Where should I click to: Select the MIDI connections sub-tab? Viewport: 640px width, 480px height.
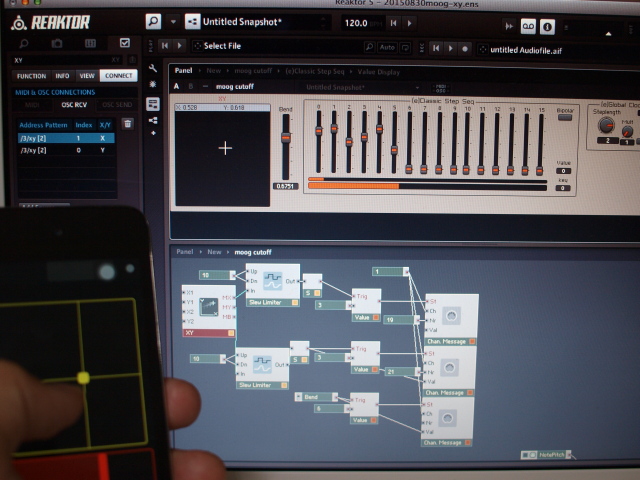(x=32, y=105)
